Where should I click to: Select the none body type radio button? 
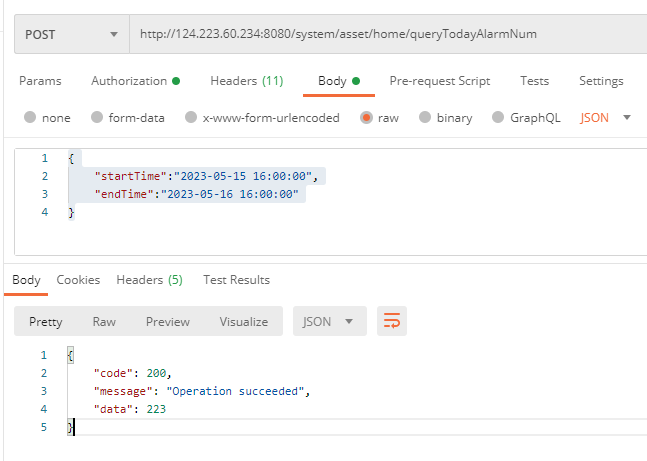pyautogui.click(x=29, y=118)
